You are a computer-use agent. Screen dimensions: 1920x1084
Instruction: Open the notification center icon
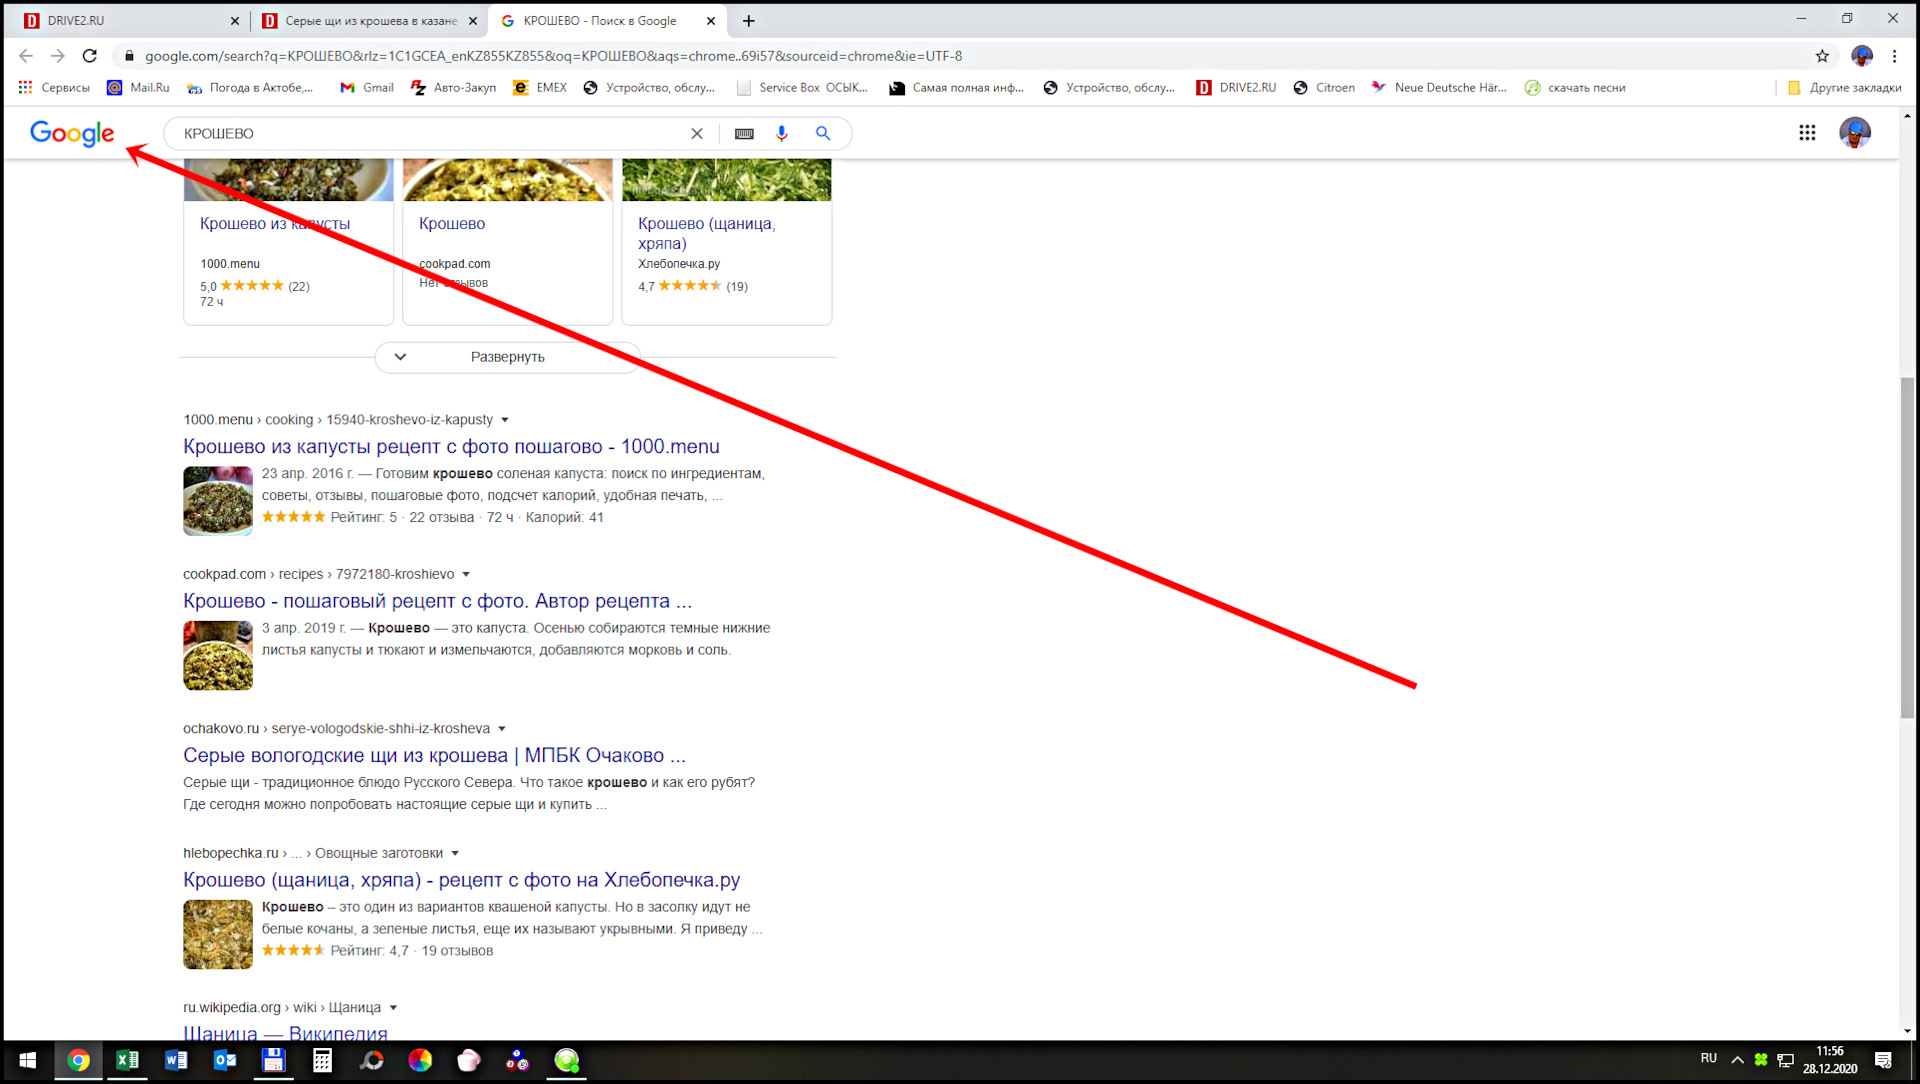pyautogui.click(x=1883, y=1060)
